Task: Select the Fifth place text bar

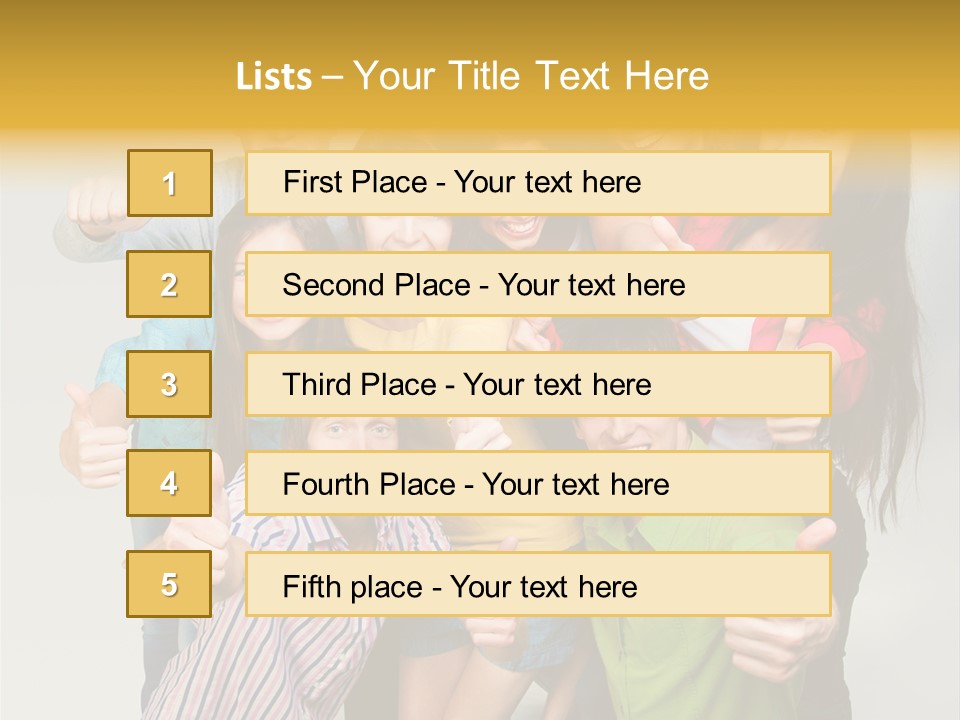Action: [538, 584]
